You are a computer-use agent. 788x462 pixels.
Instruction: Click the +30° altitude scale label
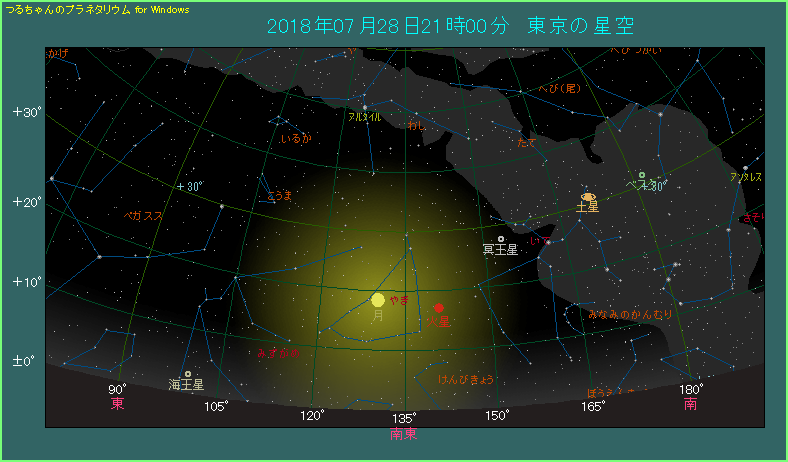(27, 112)
